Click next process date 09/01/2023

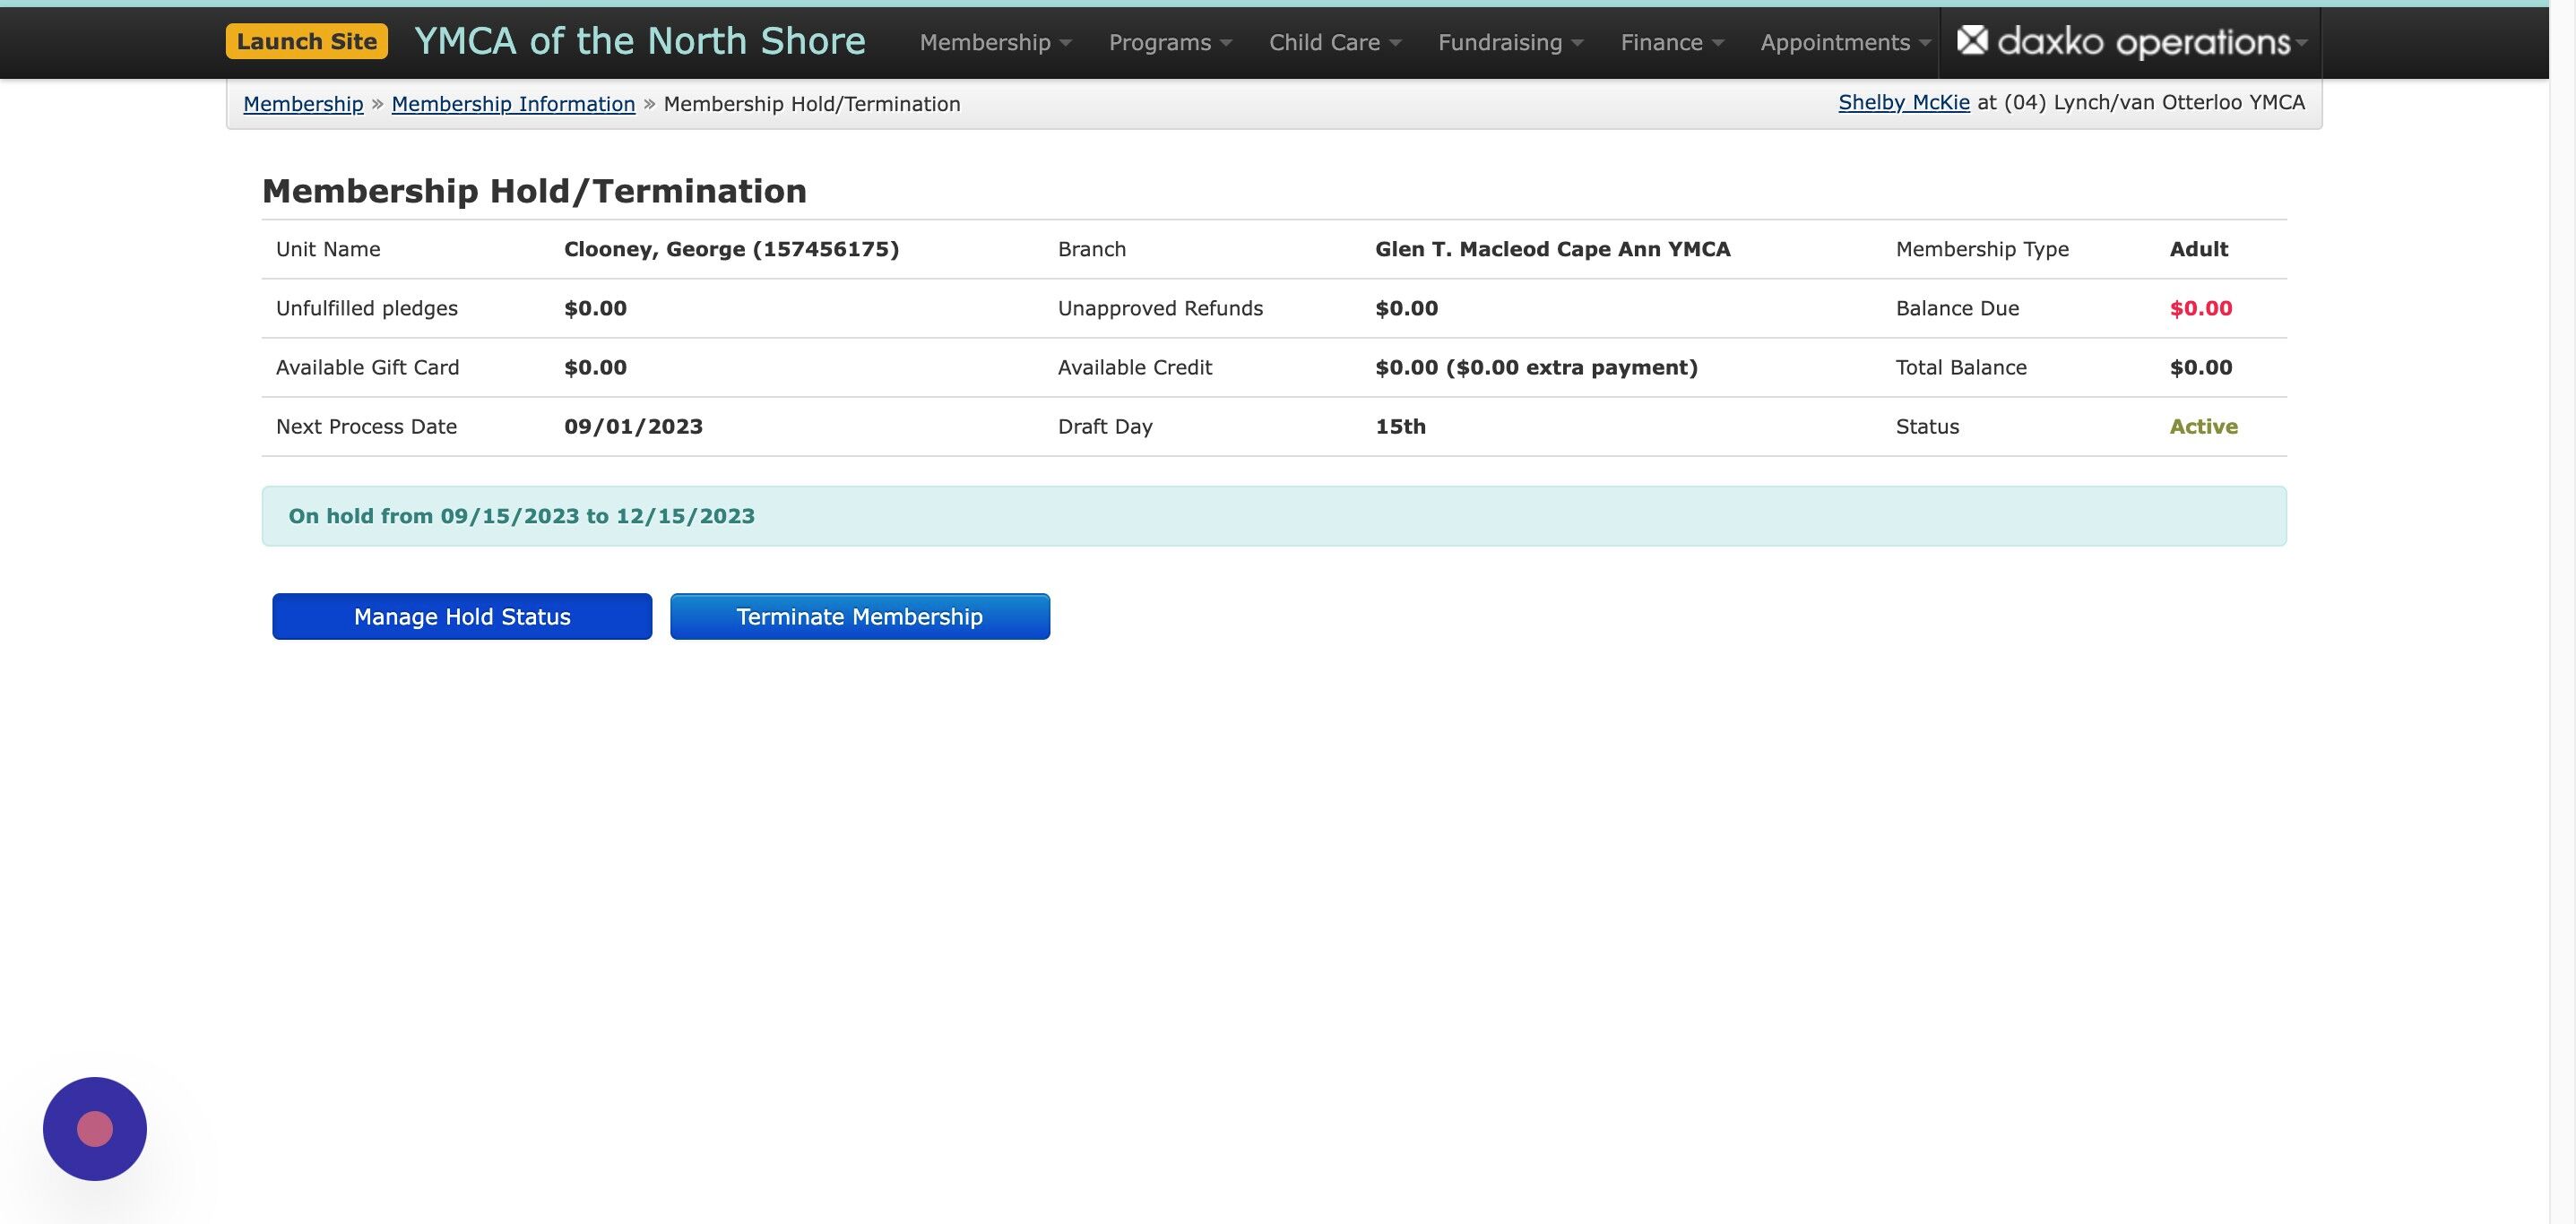click(x=633, y=426)
